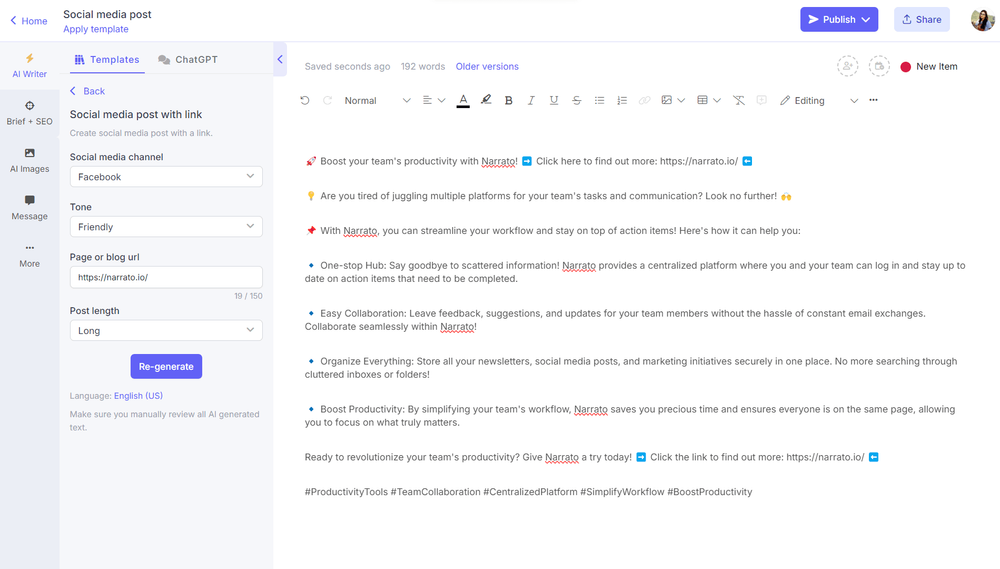Open the Brief + SEO tool
The image size is (1000, 569).
pyautogui.click(x=29, y=113)
